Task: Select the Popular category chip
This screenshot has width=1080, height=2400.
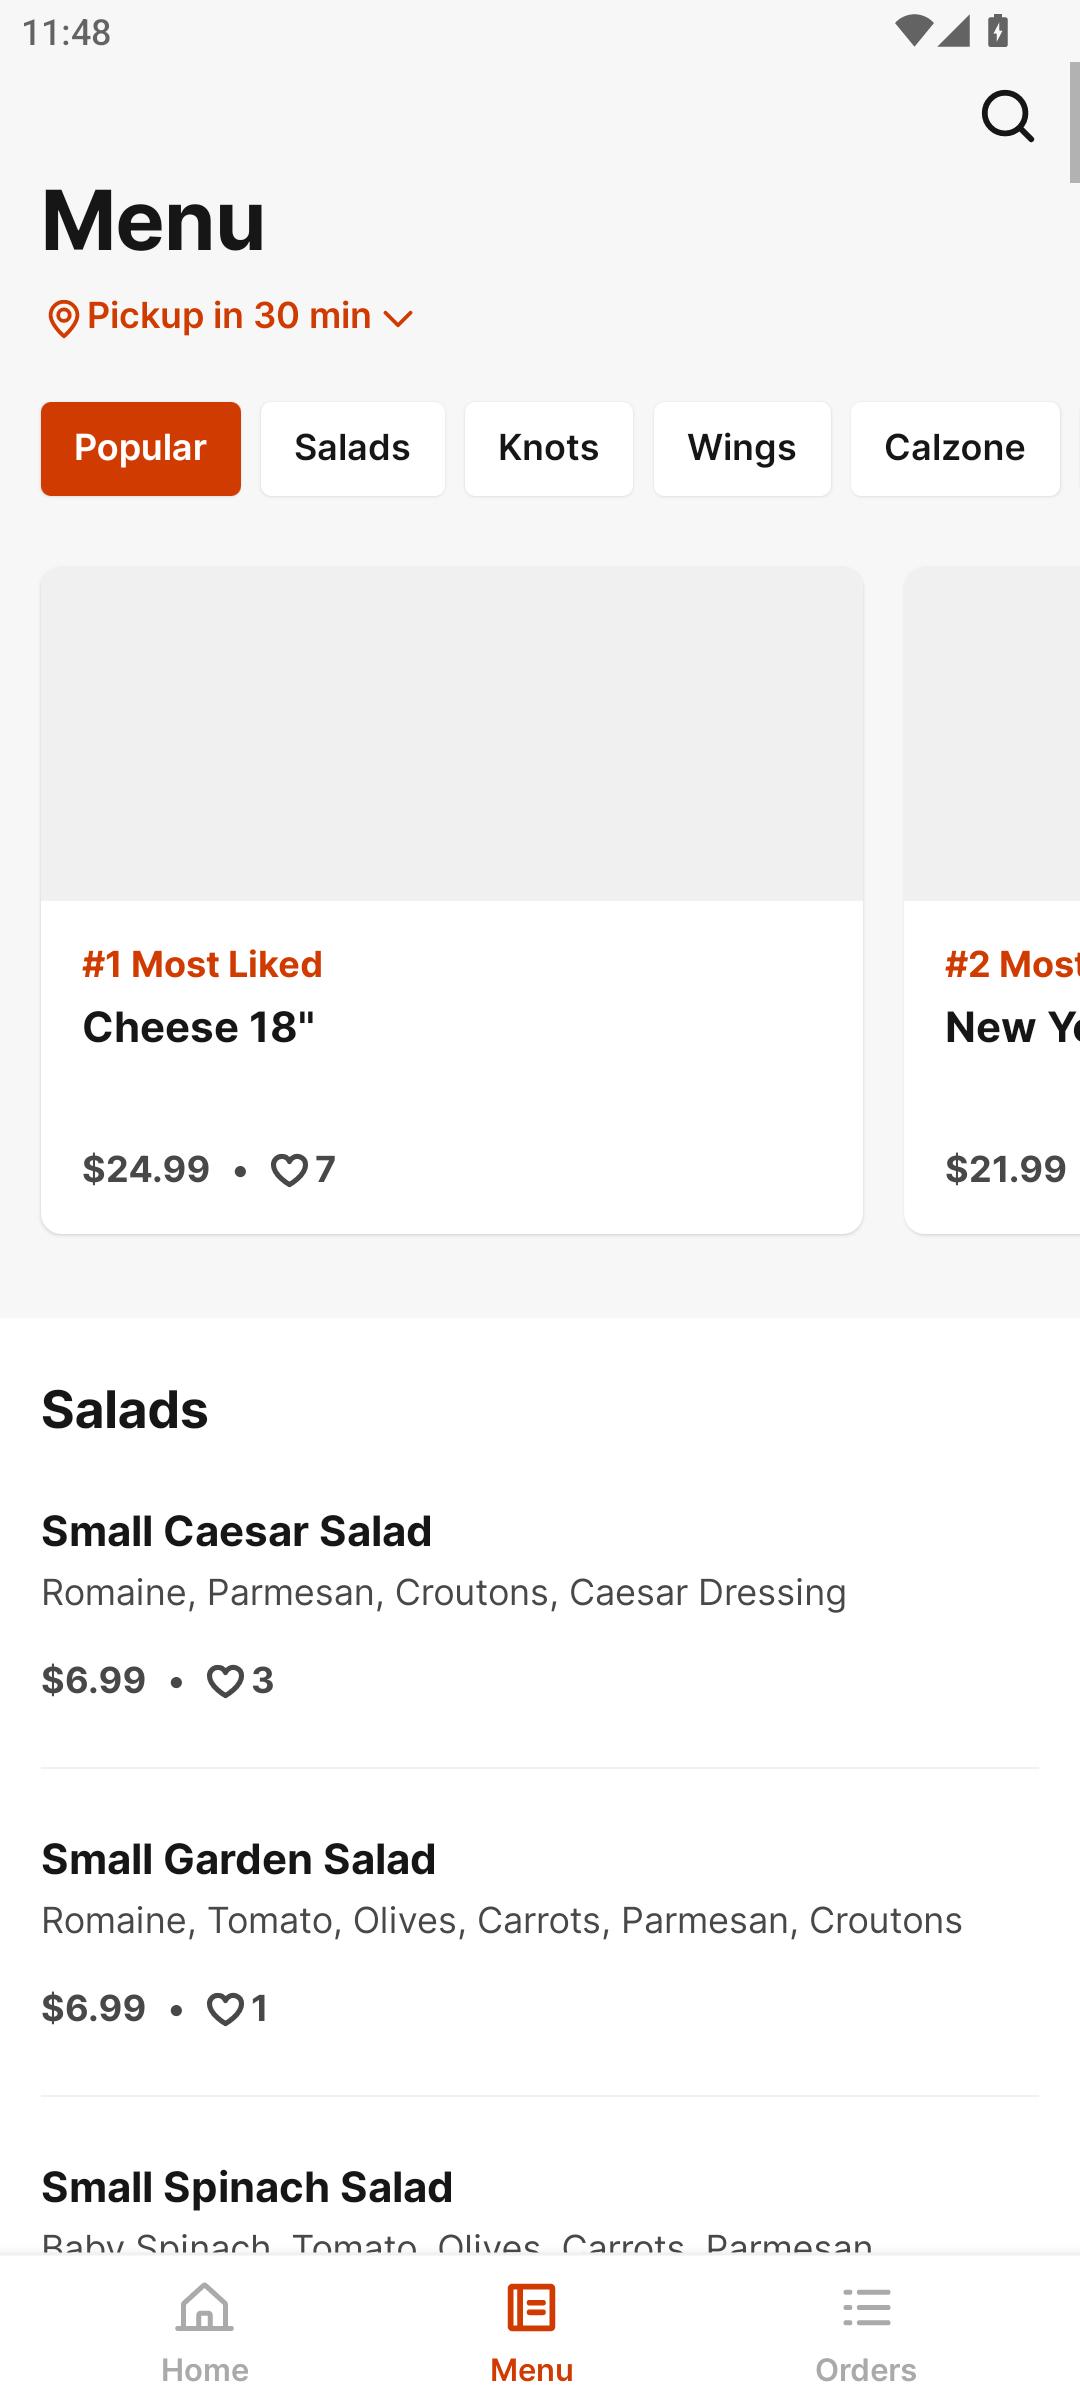Action: tap(141, 449)
